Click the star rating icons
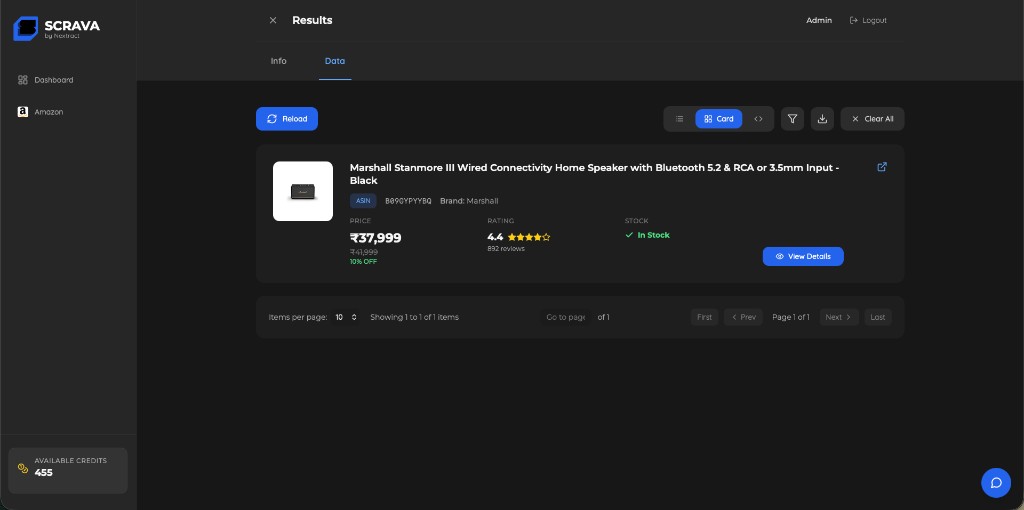 pyautogui.click(x=528, y=237)
